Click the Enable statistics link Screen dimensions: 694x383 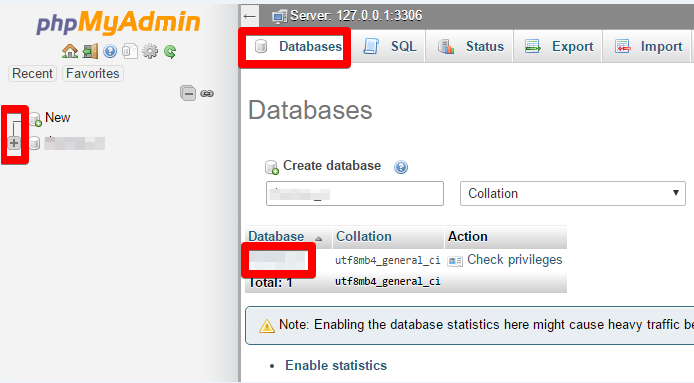pyautogui.click(x=336, y=365)
